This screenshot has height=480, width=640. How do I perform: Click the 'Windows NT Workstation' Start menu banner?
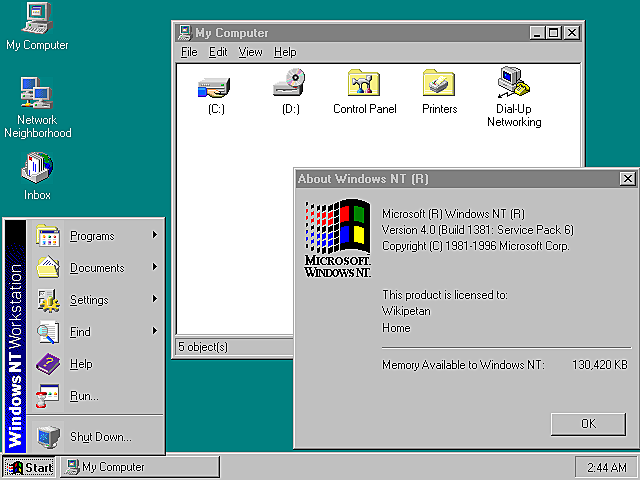(15, 336)
